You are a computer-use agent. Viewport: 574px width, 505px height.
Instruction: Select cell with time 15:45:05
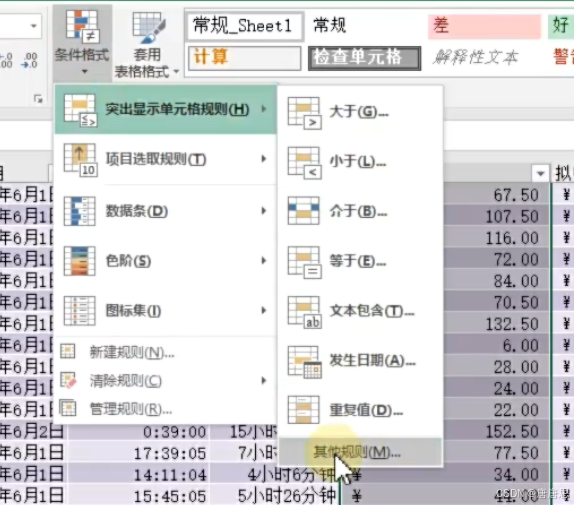click(138, 496)
